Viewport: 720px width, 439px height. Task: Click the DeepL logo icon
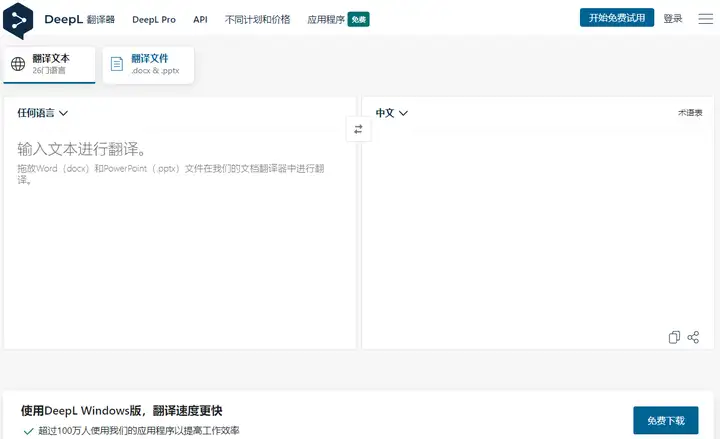coord(18,20)
